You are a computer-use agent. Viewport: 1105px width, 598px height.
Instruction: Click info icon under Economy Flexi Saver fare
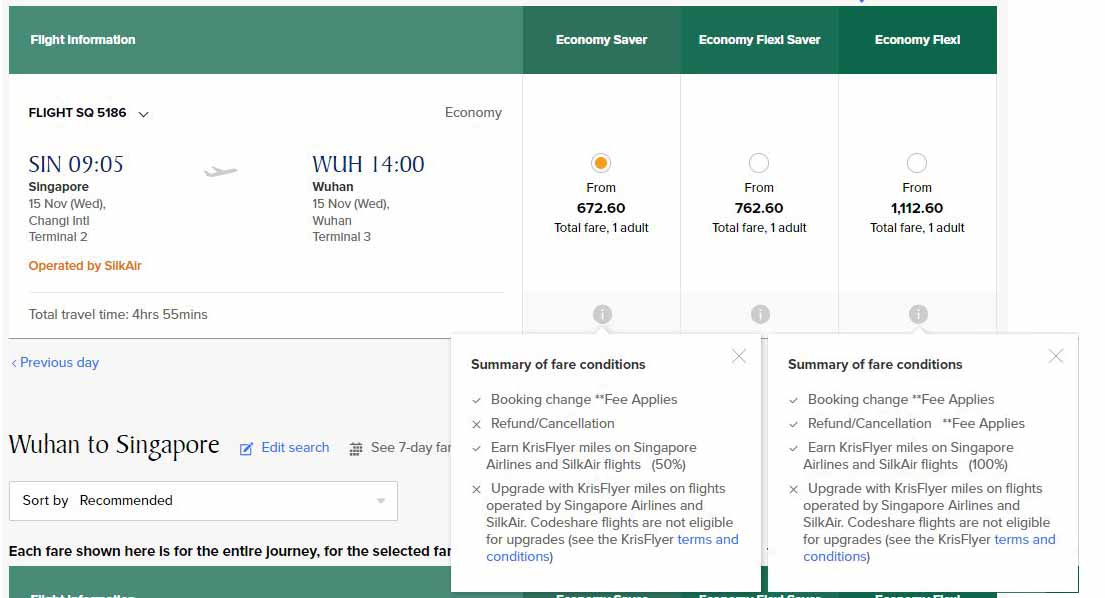pos(760,314)
